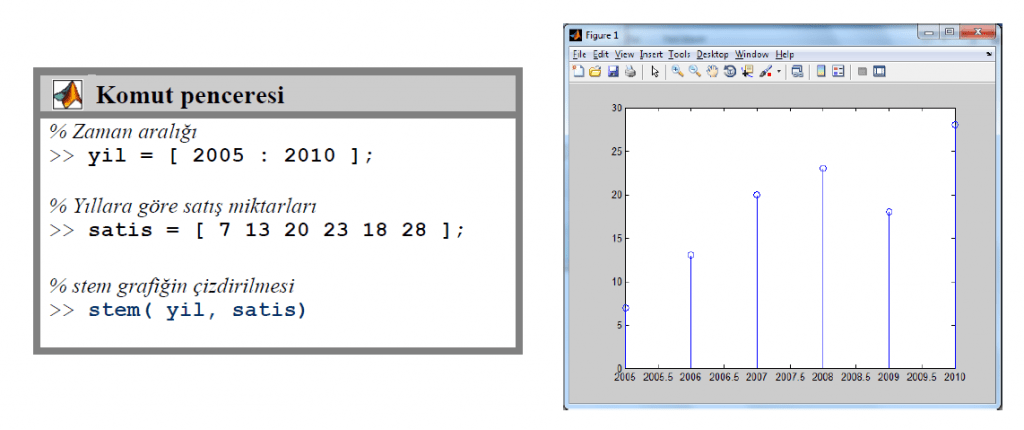Open a file with the folder icon
This screenshot has height=430, width=1024.
[595, 71]
